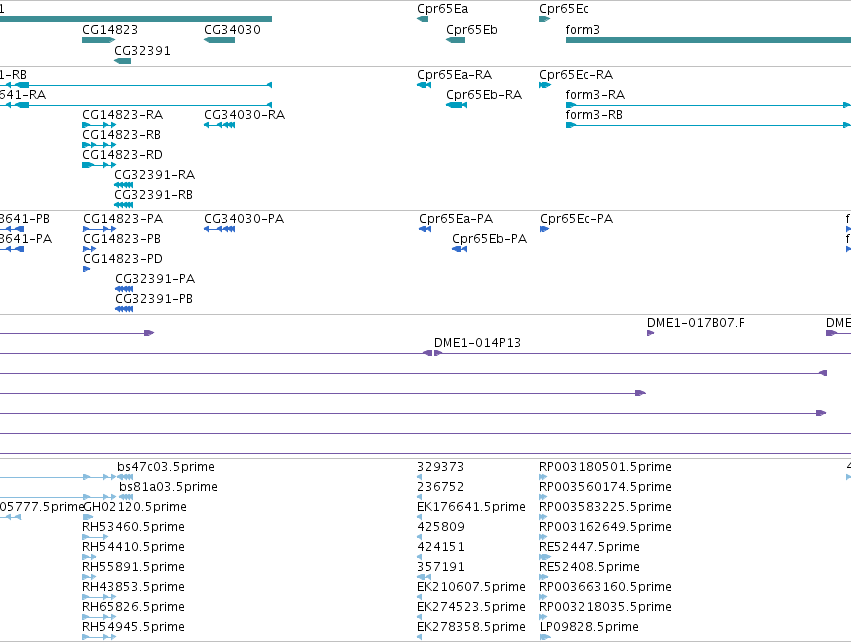
Task: Click EST LP09828.5prime label
Action: pyautogui.click(x=589, y=627)
